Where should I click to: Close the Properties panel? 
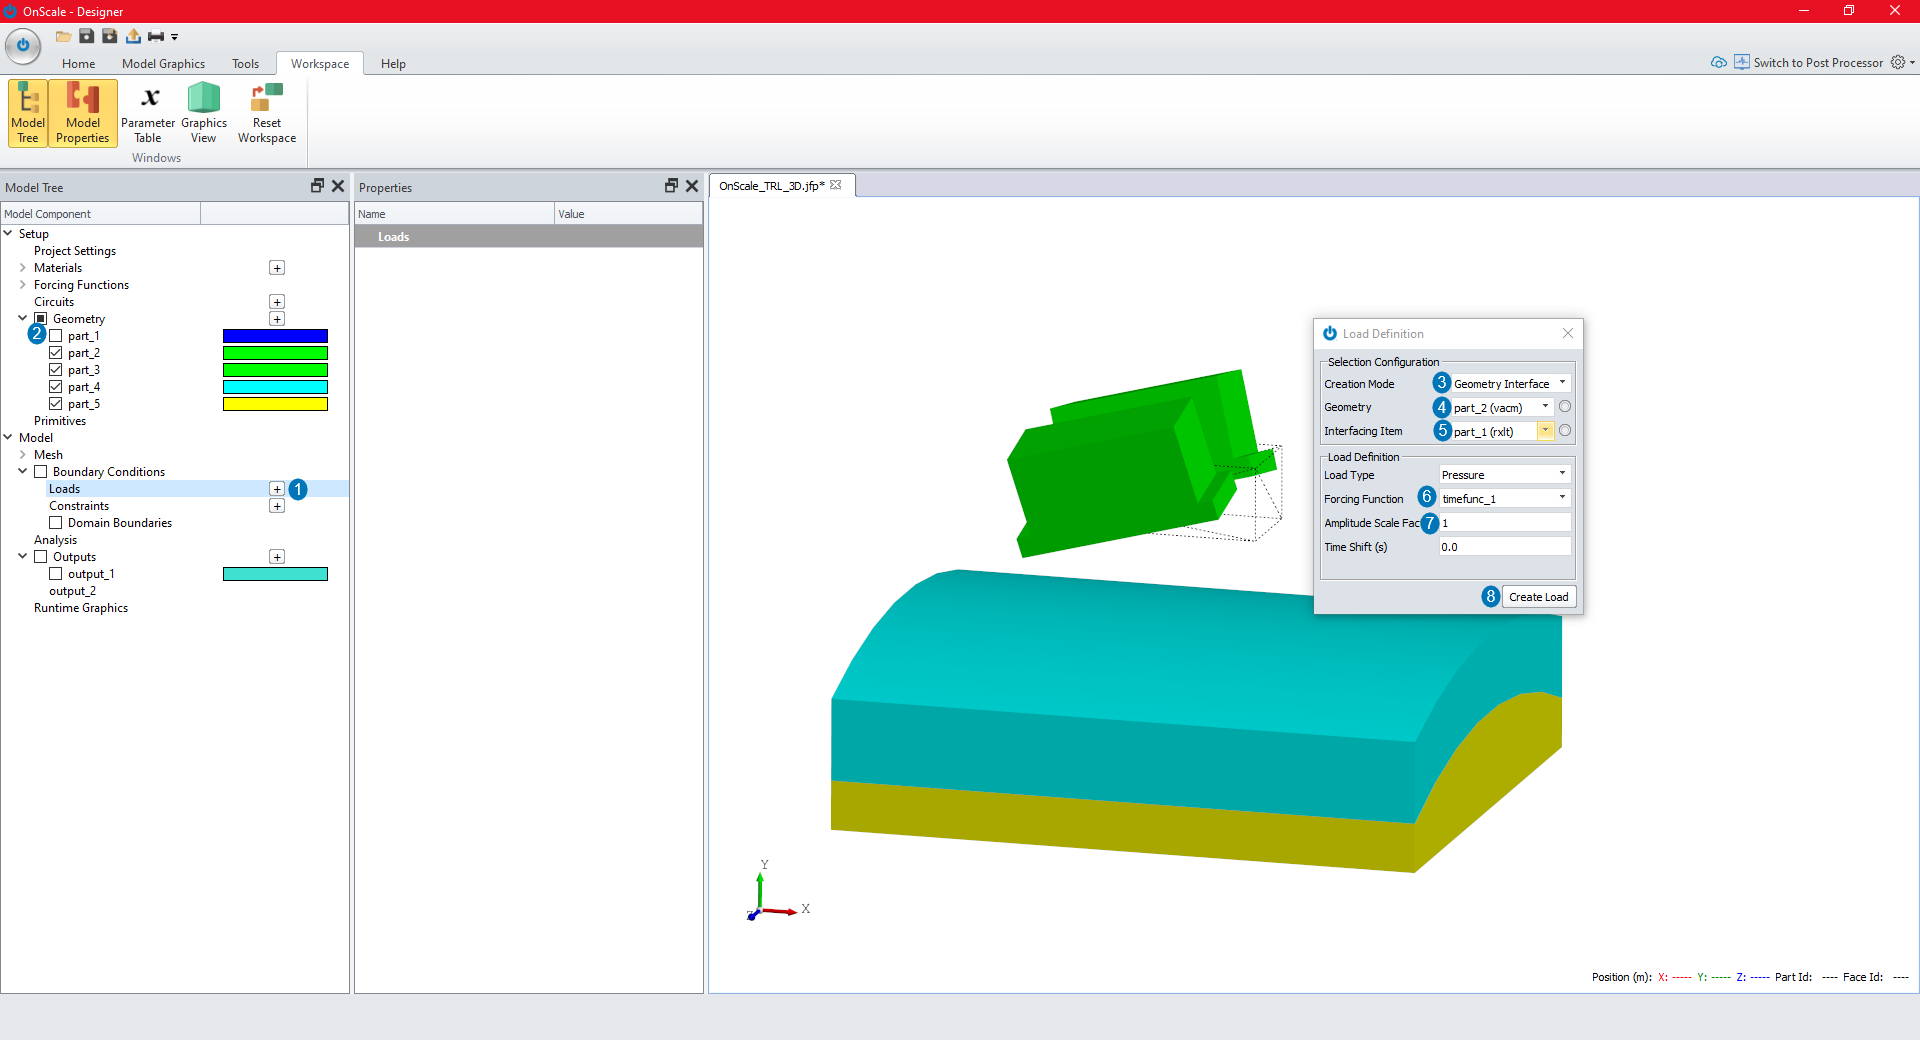coord(692,186)
